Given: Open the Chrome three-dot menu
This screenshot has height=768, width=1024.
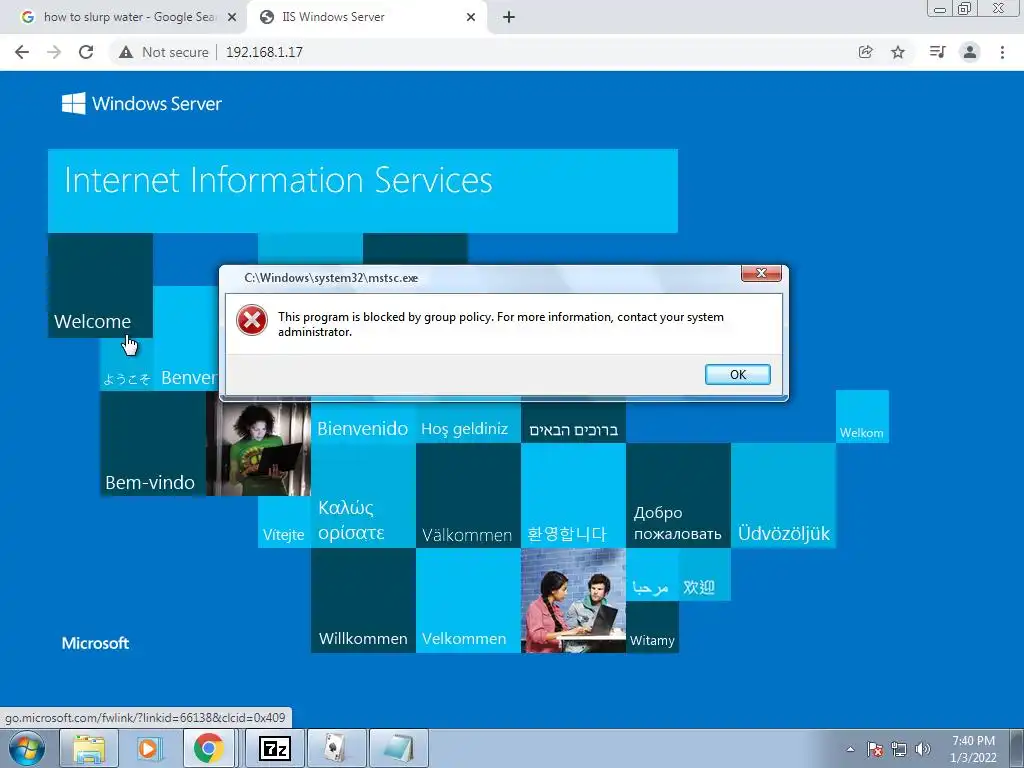Looking at the screenshot, I should coord(1002,52).
